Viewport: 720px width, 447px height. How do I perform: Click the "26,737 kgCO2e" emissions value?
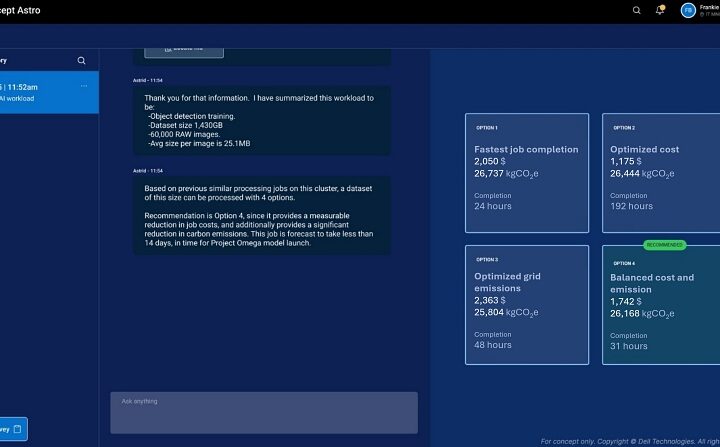pyautogui.click(x=506, y=174)
